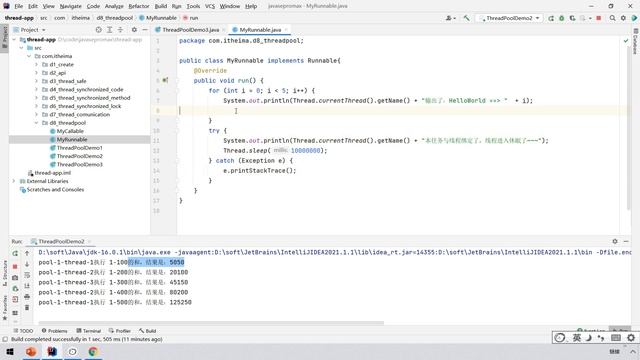Close the MyRunnable.java tab
Viewport: 640px width, 360px height.
click(286, 30)
